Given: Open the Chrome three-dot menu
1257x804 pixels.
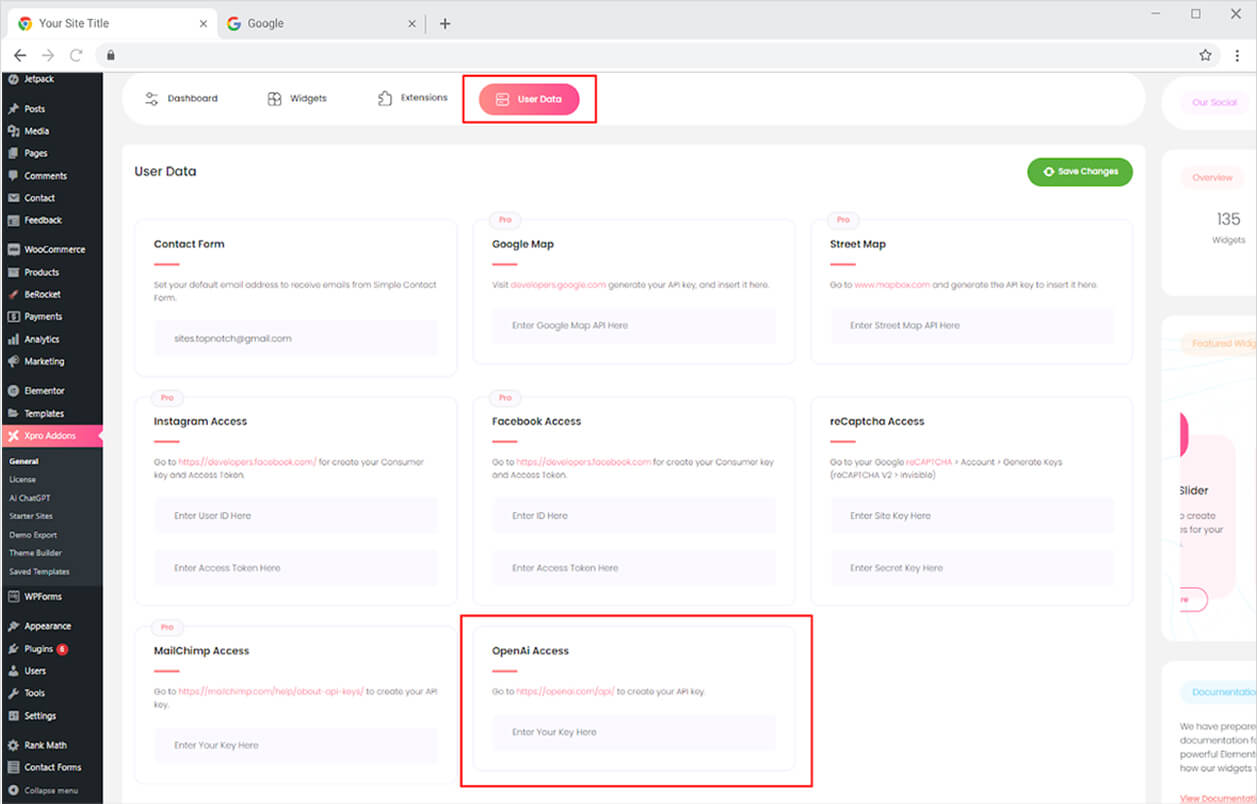Looking at the screenshot, I should point(1237,55).
